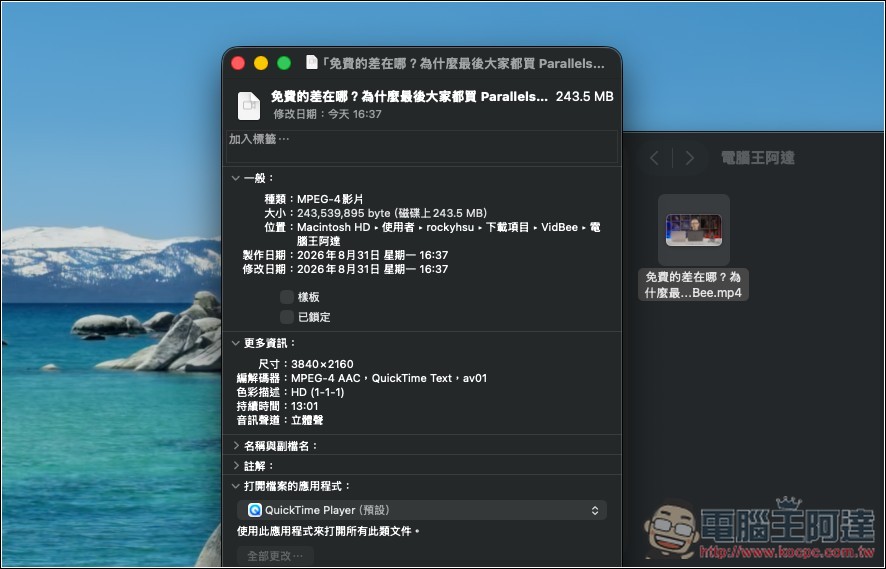
Task: Click the 持續時間 13:01 value
Action: pos(305,406)
